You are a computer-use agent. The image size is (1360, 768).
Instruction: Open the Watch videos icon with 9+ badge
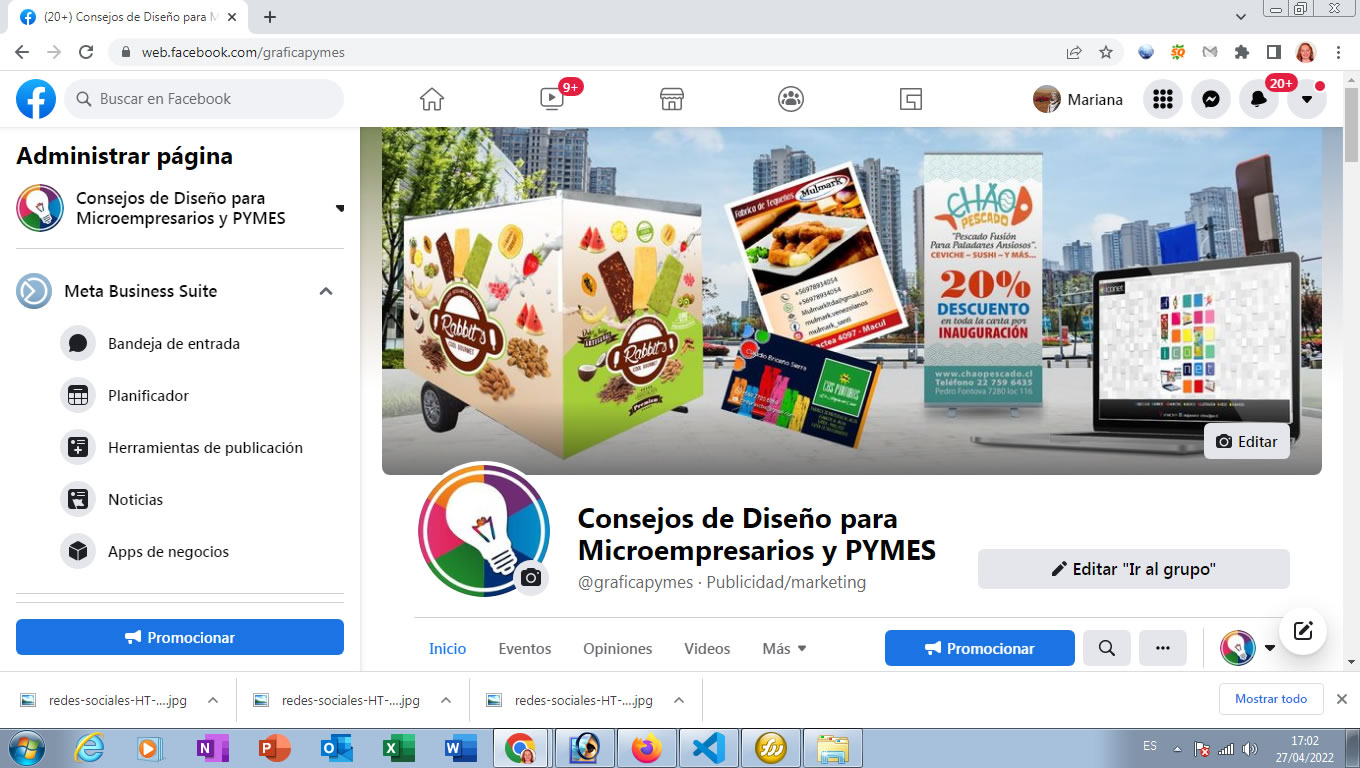(552, 99)
